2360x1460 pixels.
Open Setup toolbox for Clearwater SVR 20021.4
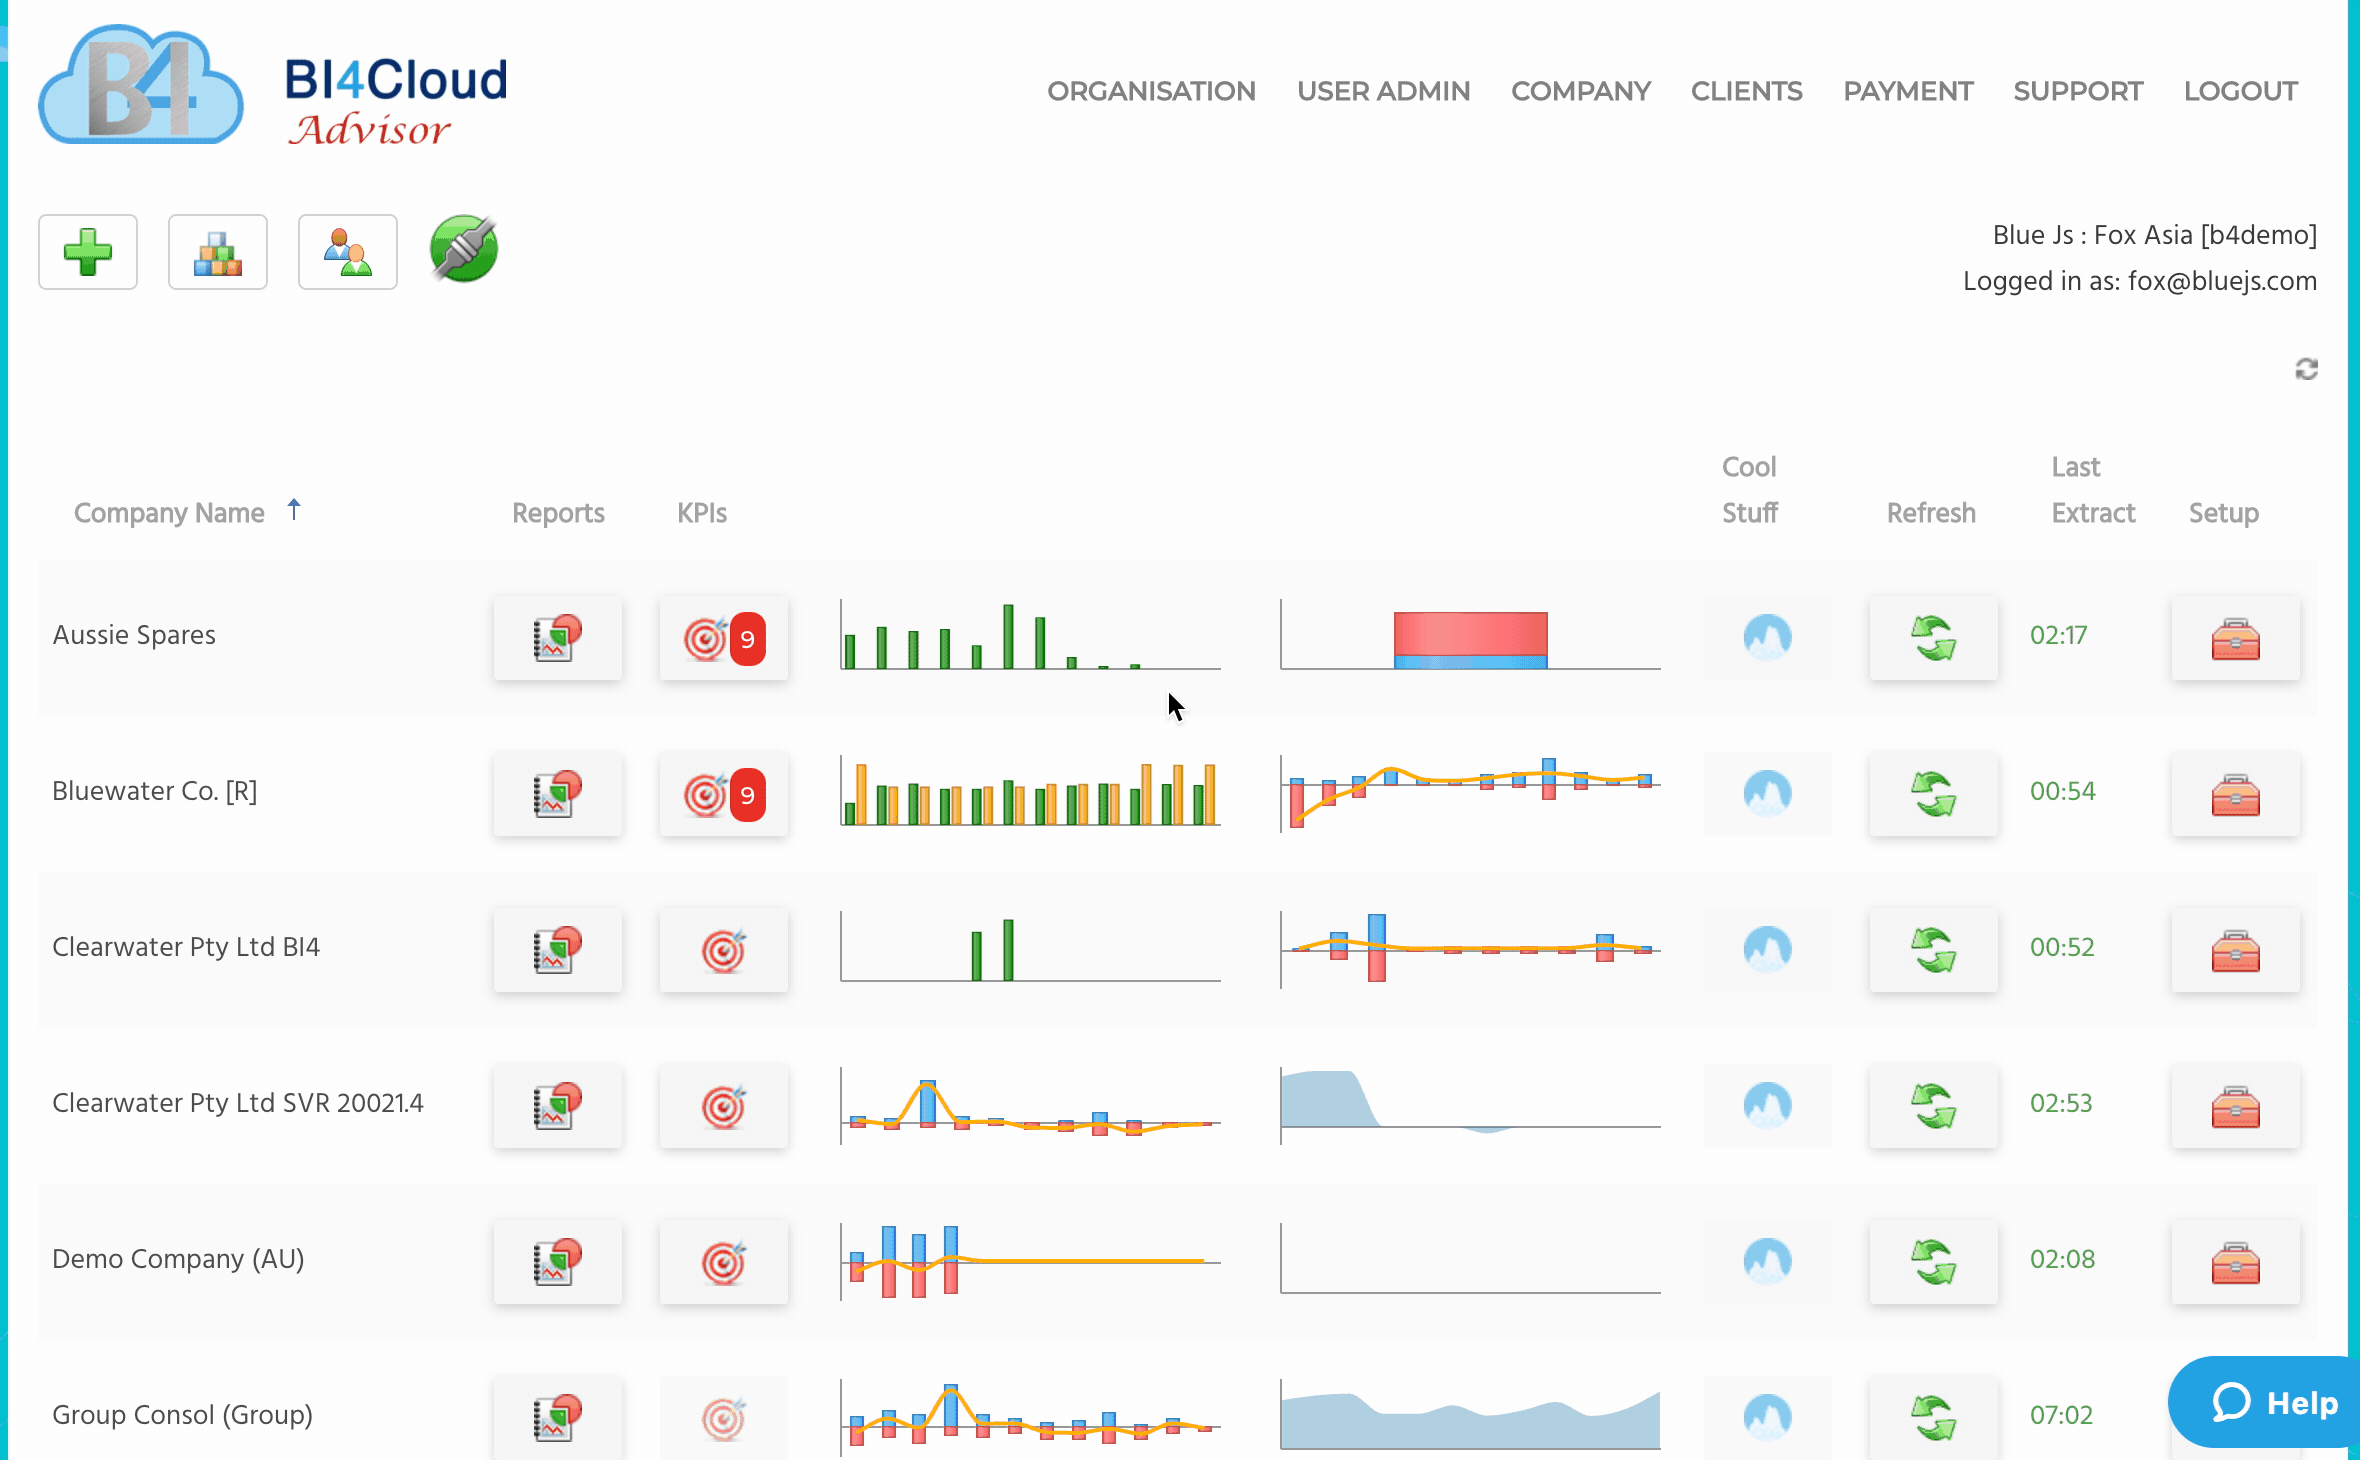(x=2236, y=1106)
